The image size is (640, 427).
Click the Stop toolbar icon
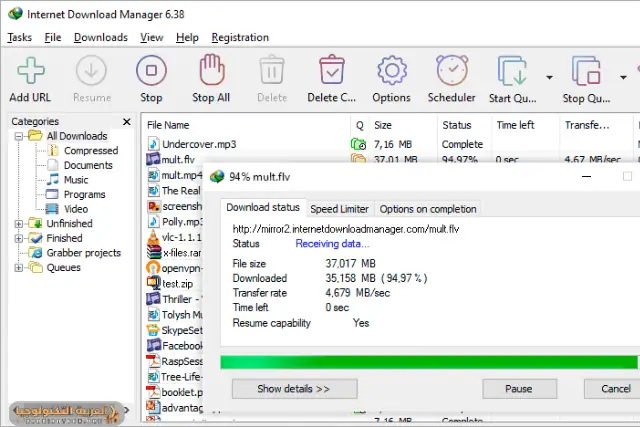click(x=151, y=71)
